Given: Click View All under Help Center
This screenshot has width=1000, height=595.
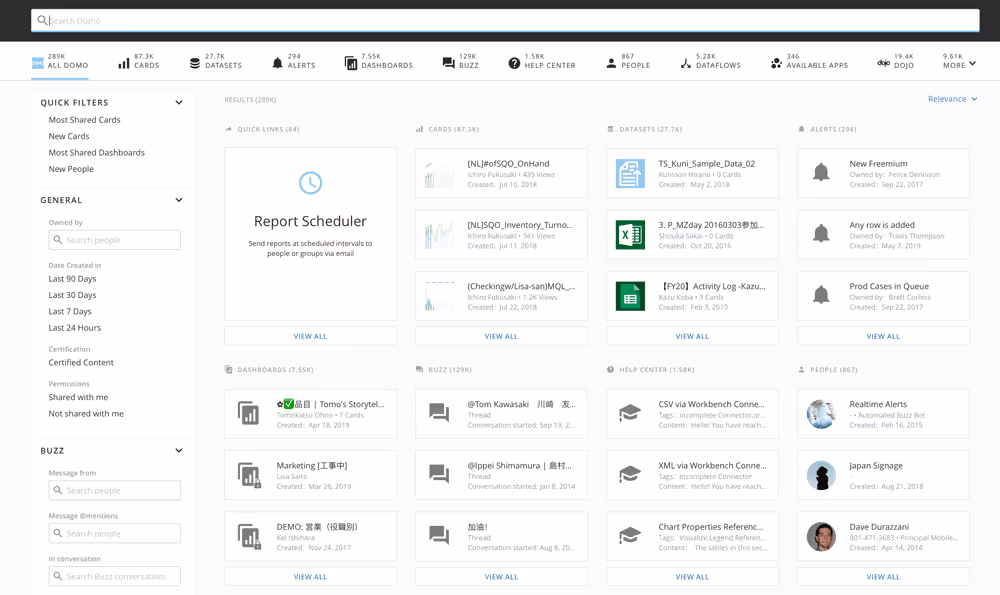Looking at the screenshot, I should pos(692,577).
